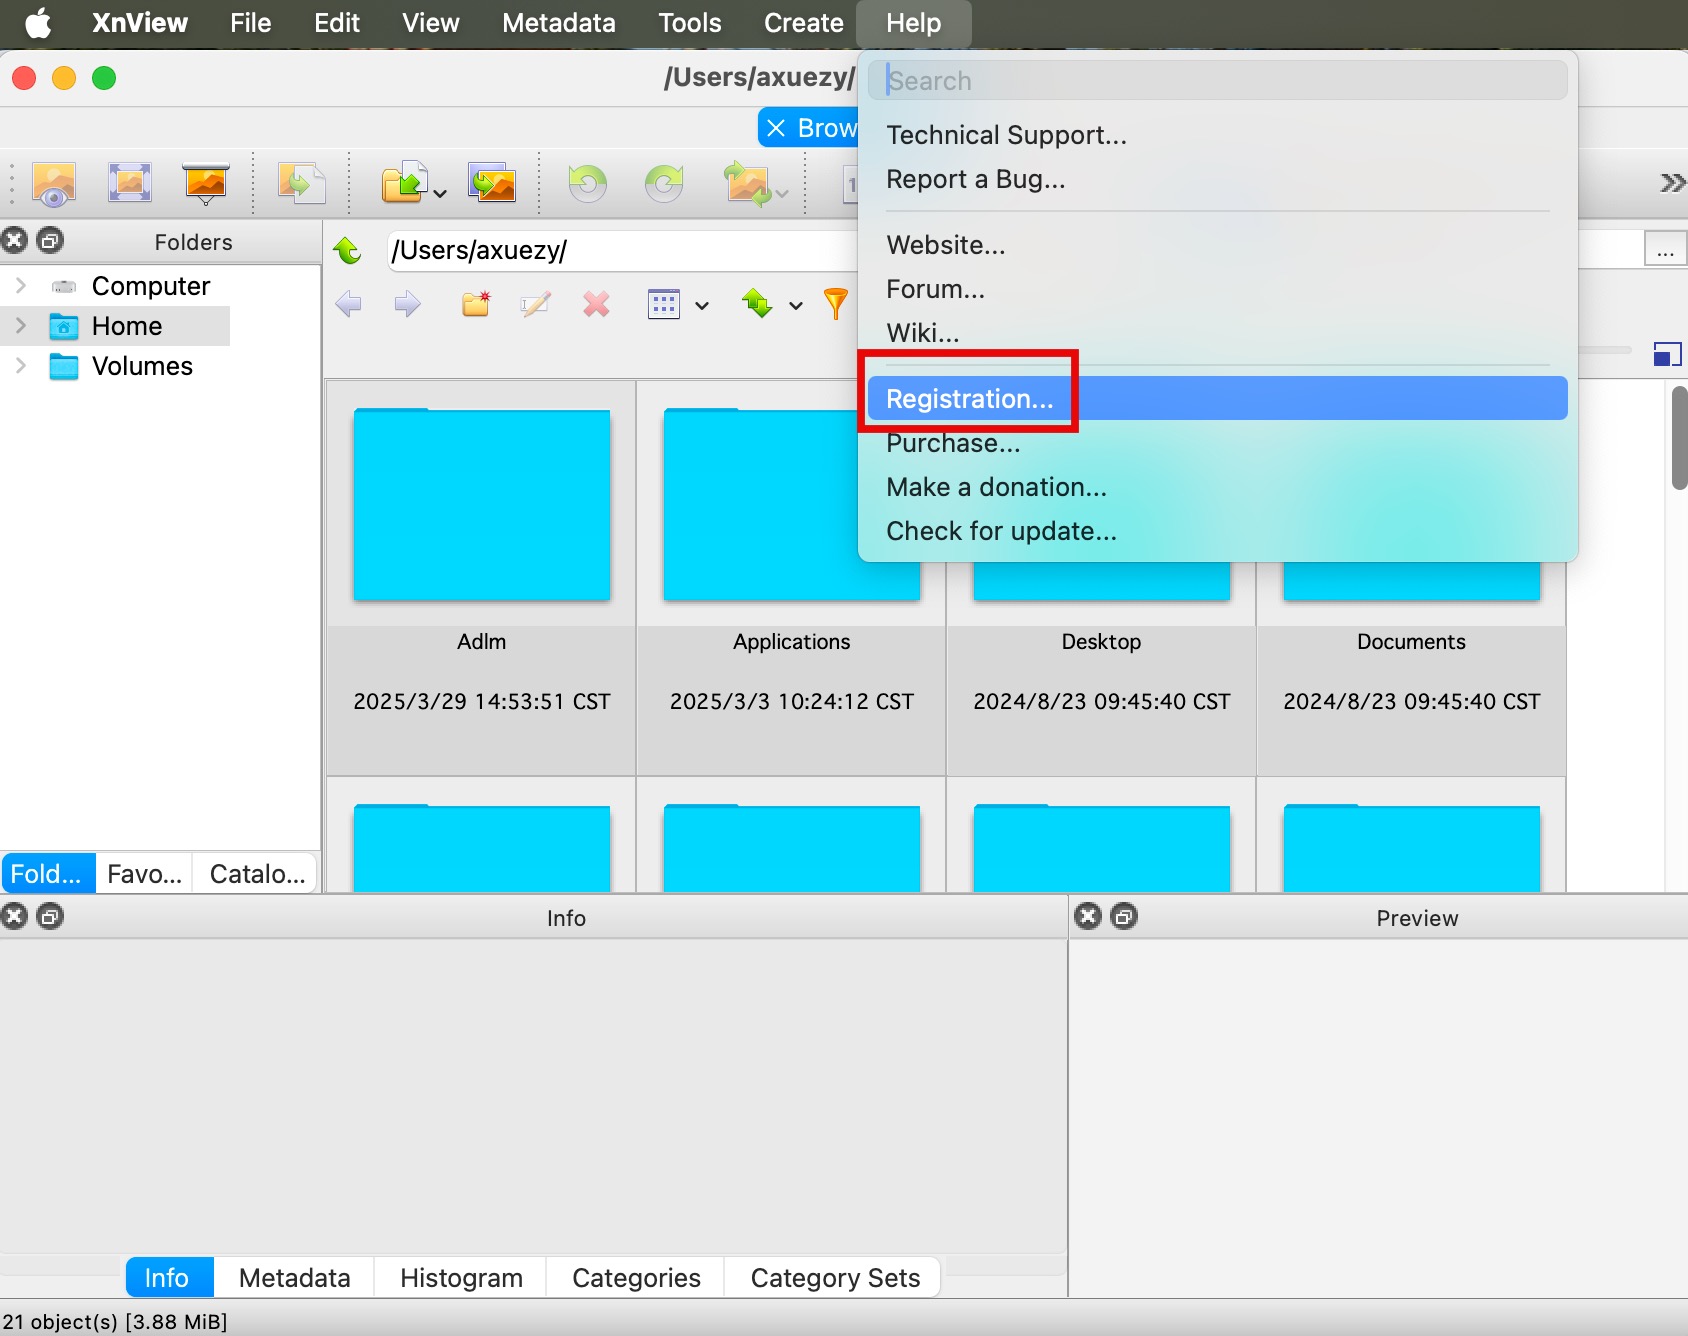Open the sort order dropdown arrow
Screen dimensions: 1688x1336
coord(796,306)
